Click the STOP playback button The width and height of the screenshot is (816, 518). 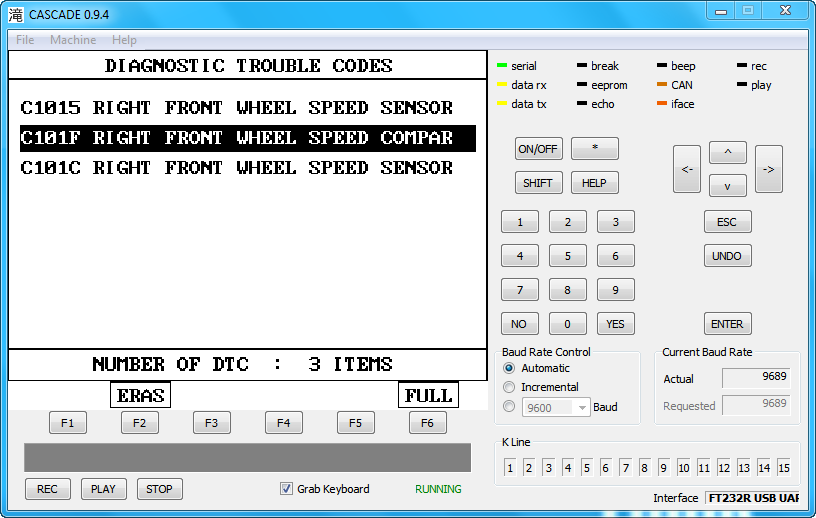160,489
